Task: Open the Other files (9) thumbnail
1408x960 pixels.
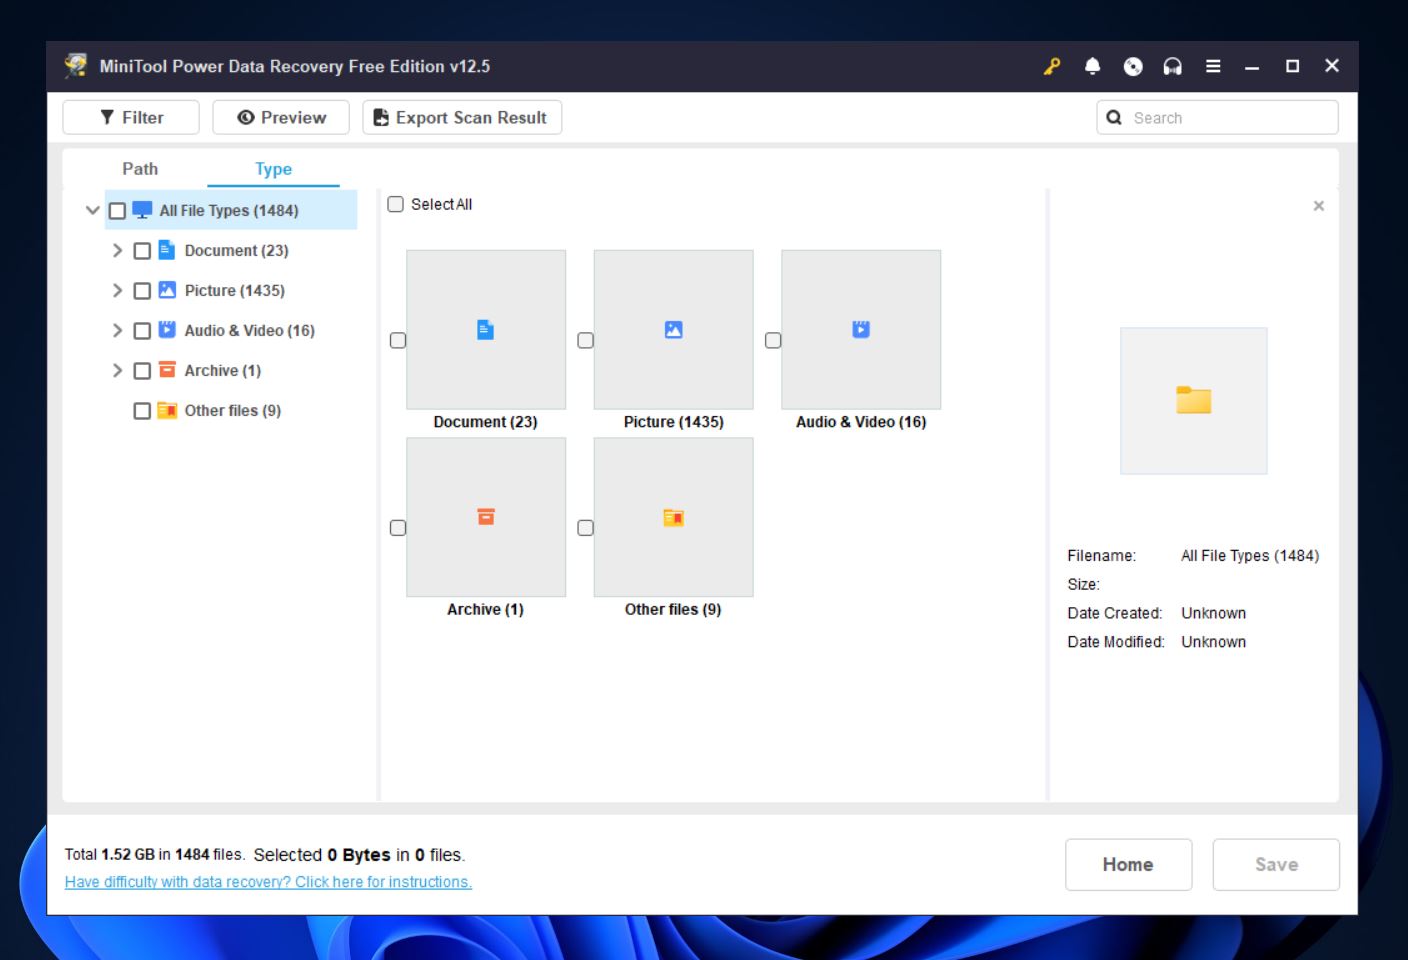Action: coord(673,517)
